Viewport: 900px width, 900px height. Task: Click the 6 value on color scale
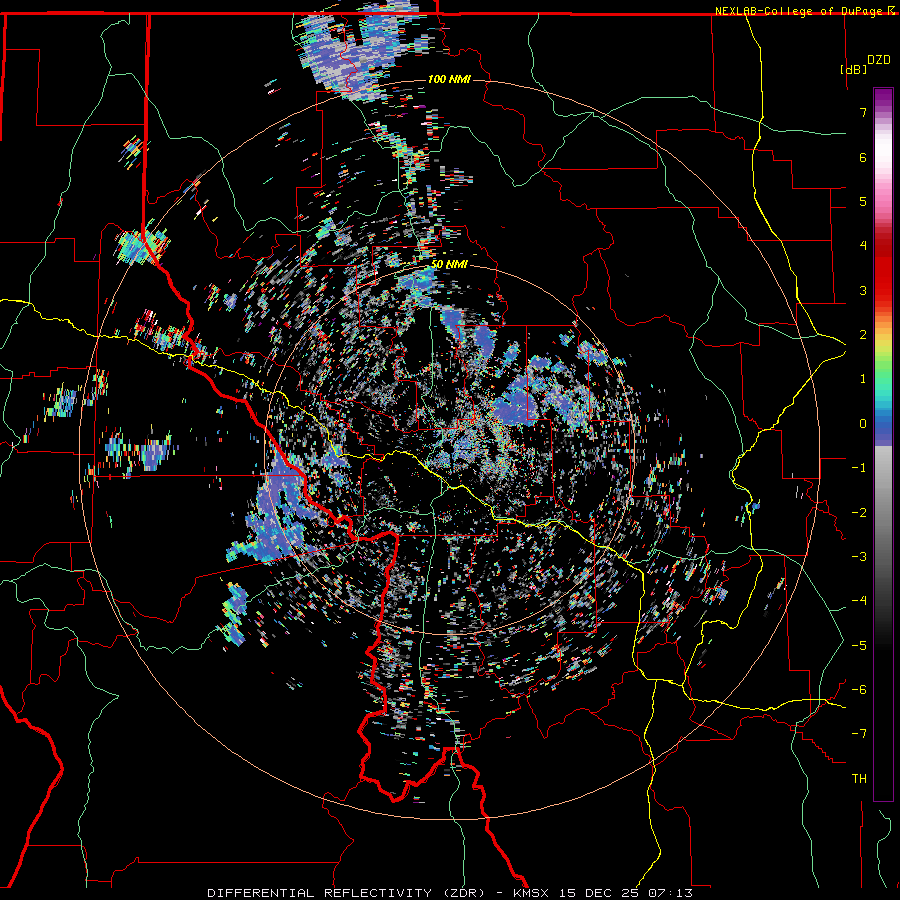(863, 157)
